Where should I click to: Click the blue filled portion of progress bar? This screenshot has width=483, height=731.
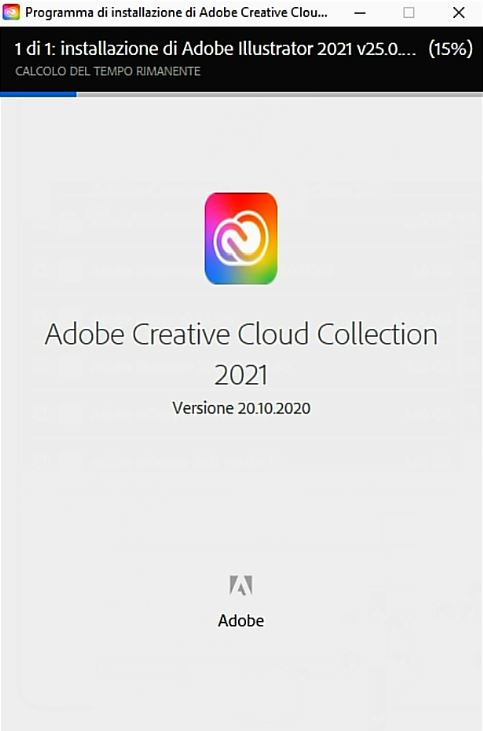[38, 94]
